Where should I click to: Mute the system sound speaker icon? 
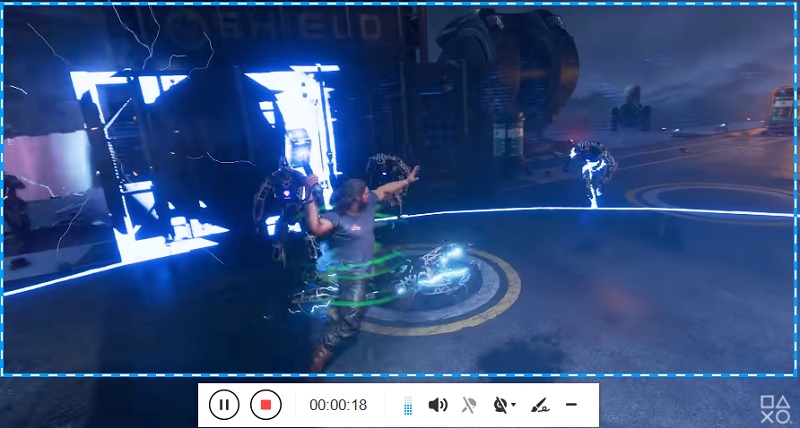point(438,405)
